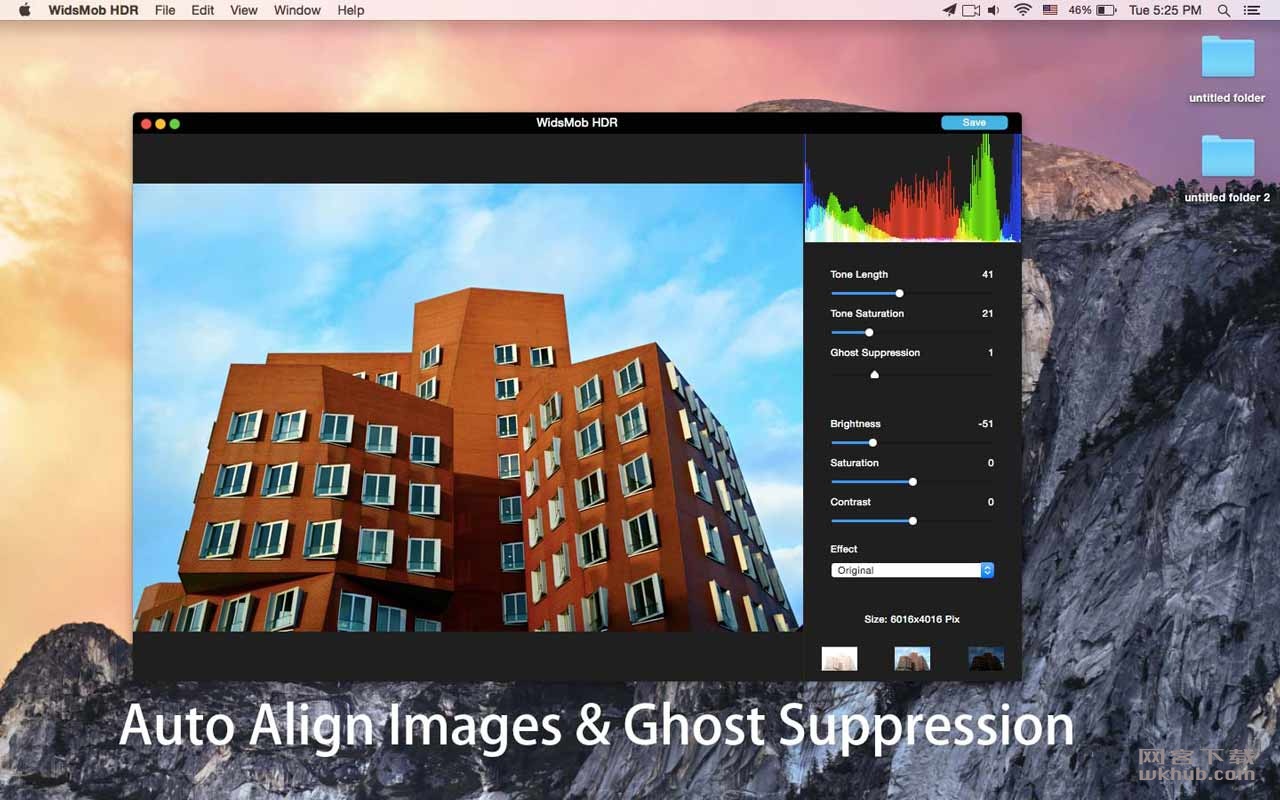The height and width of the screenshot is (800, 1280).
Task: Open the WidsMob HDR application menu
Action: coord(93,10)
